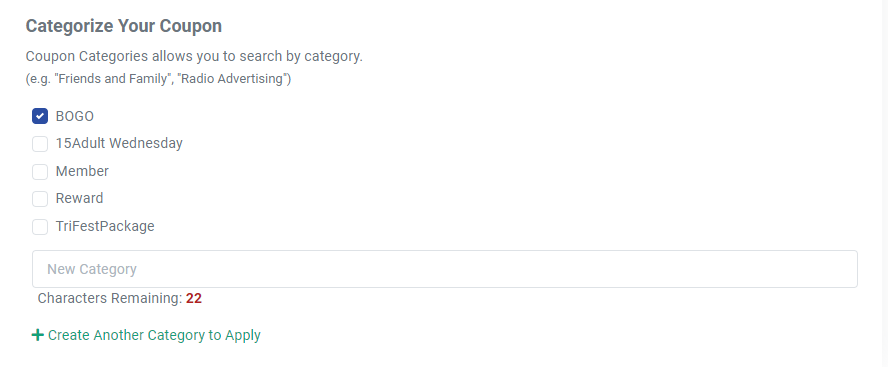888x367 pixels.
Task: Click the white checkmark inside BOGO box
Action: pyautogui.click(x=40, y=117)
